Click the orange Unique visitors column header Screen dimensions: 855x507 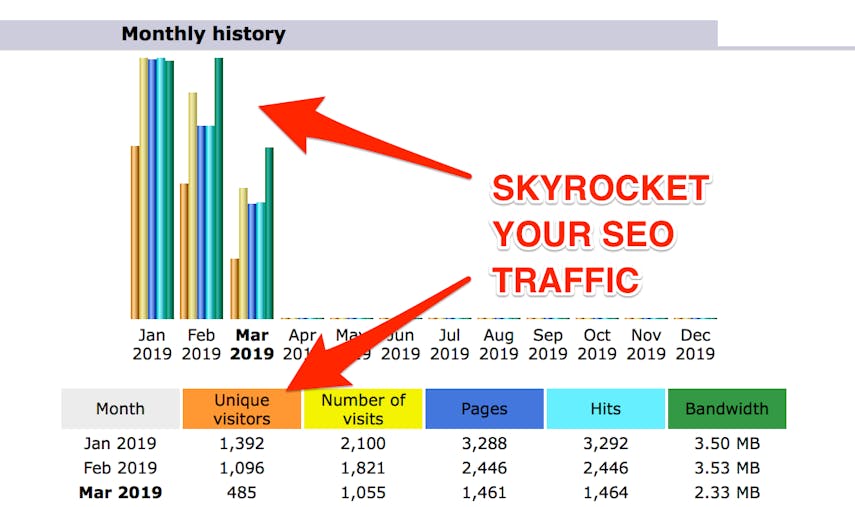241,408
